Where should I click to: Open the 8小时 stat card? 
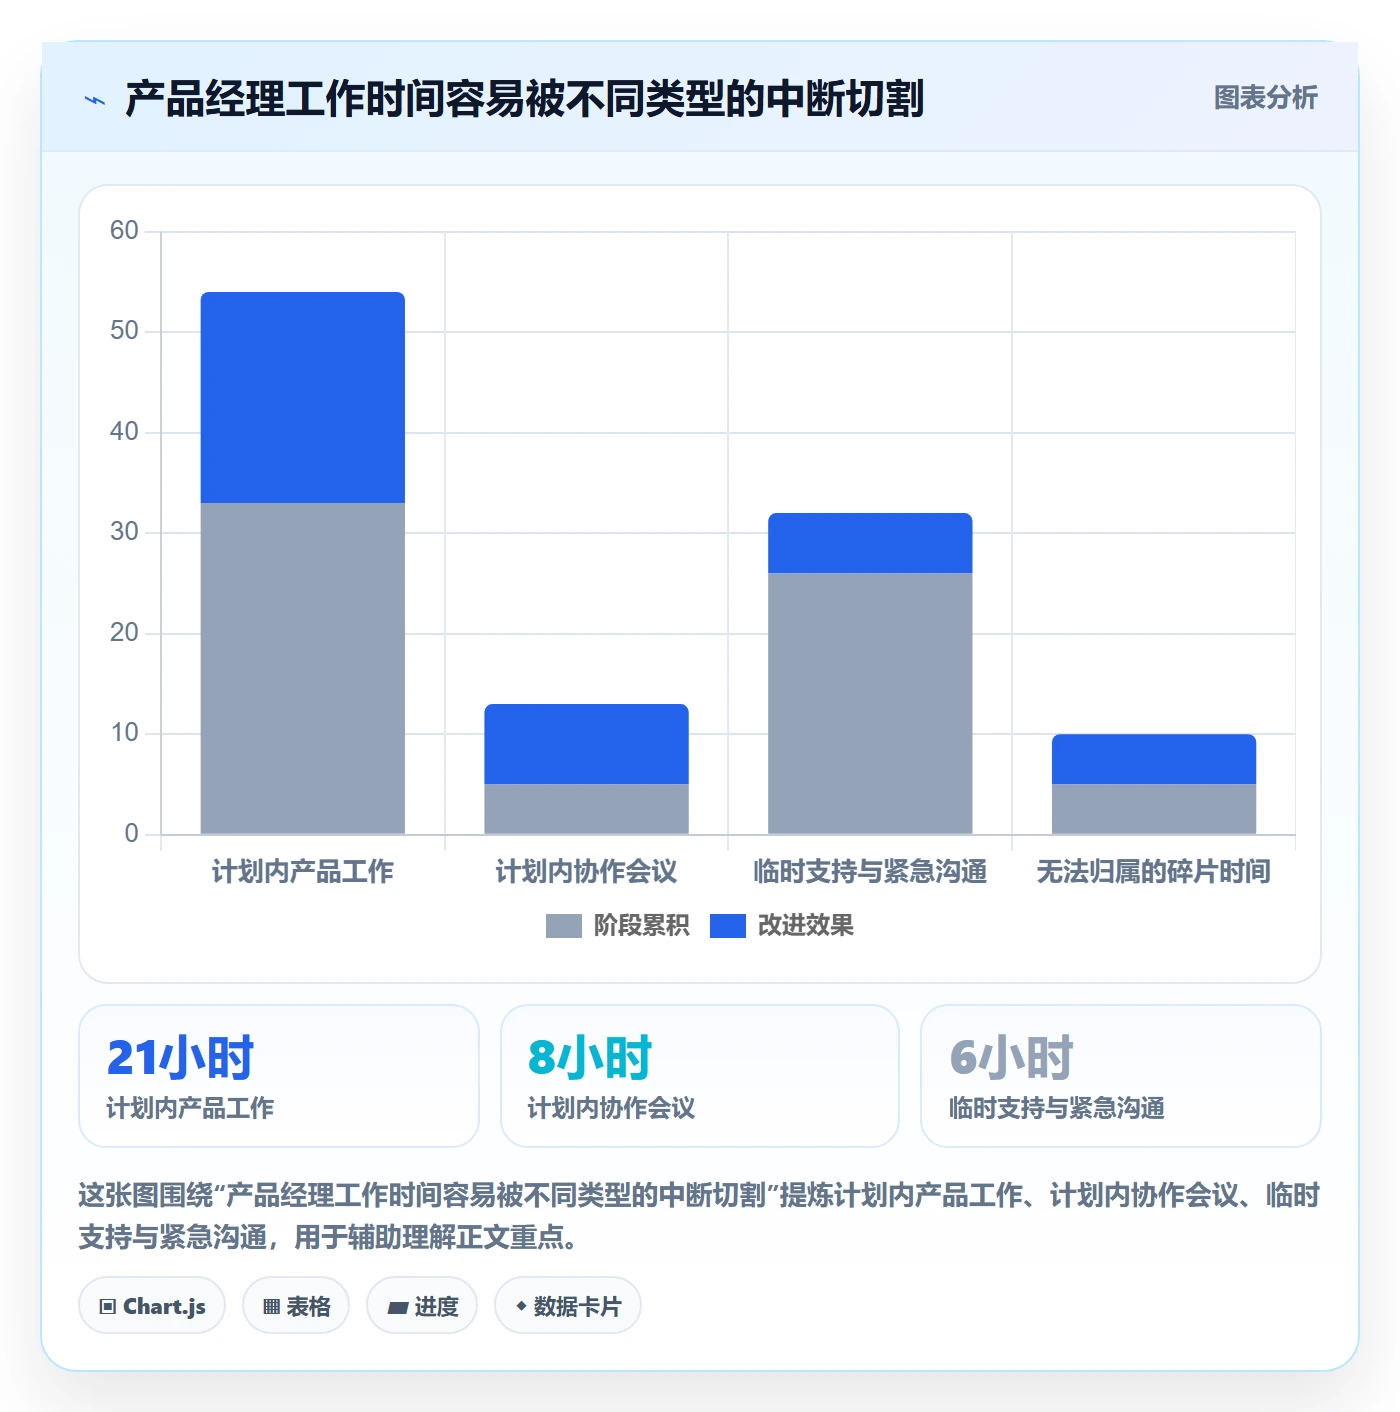(700, 1076)
